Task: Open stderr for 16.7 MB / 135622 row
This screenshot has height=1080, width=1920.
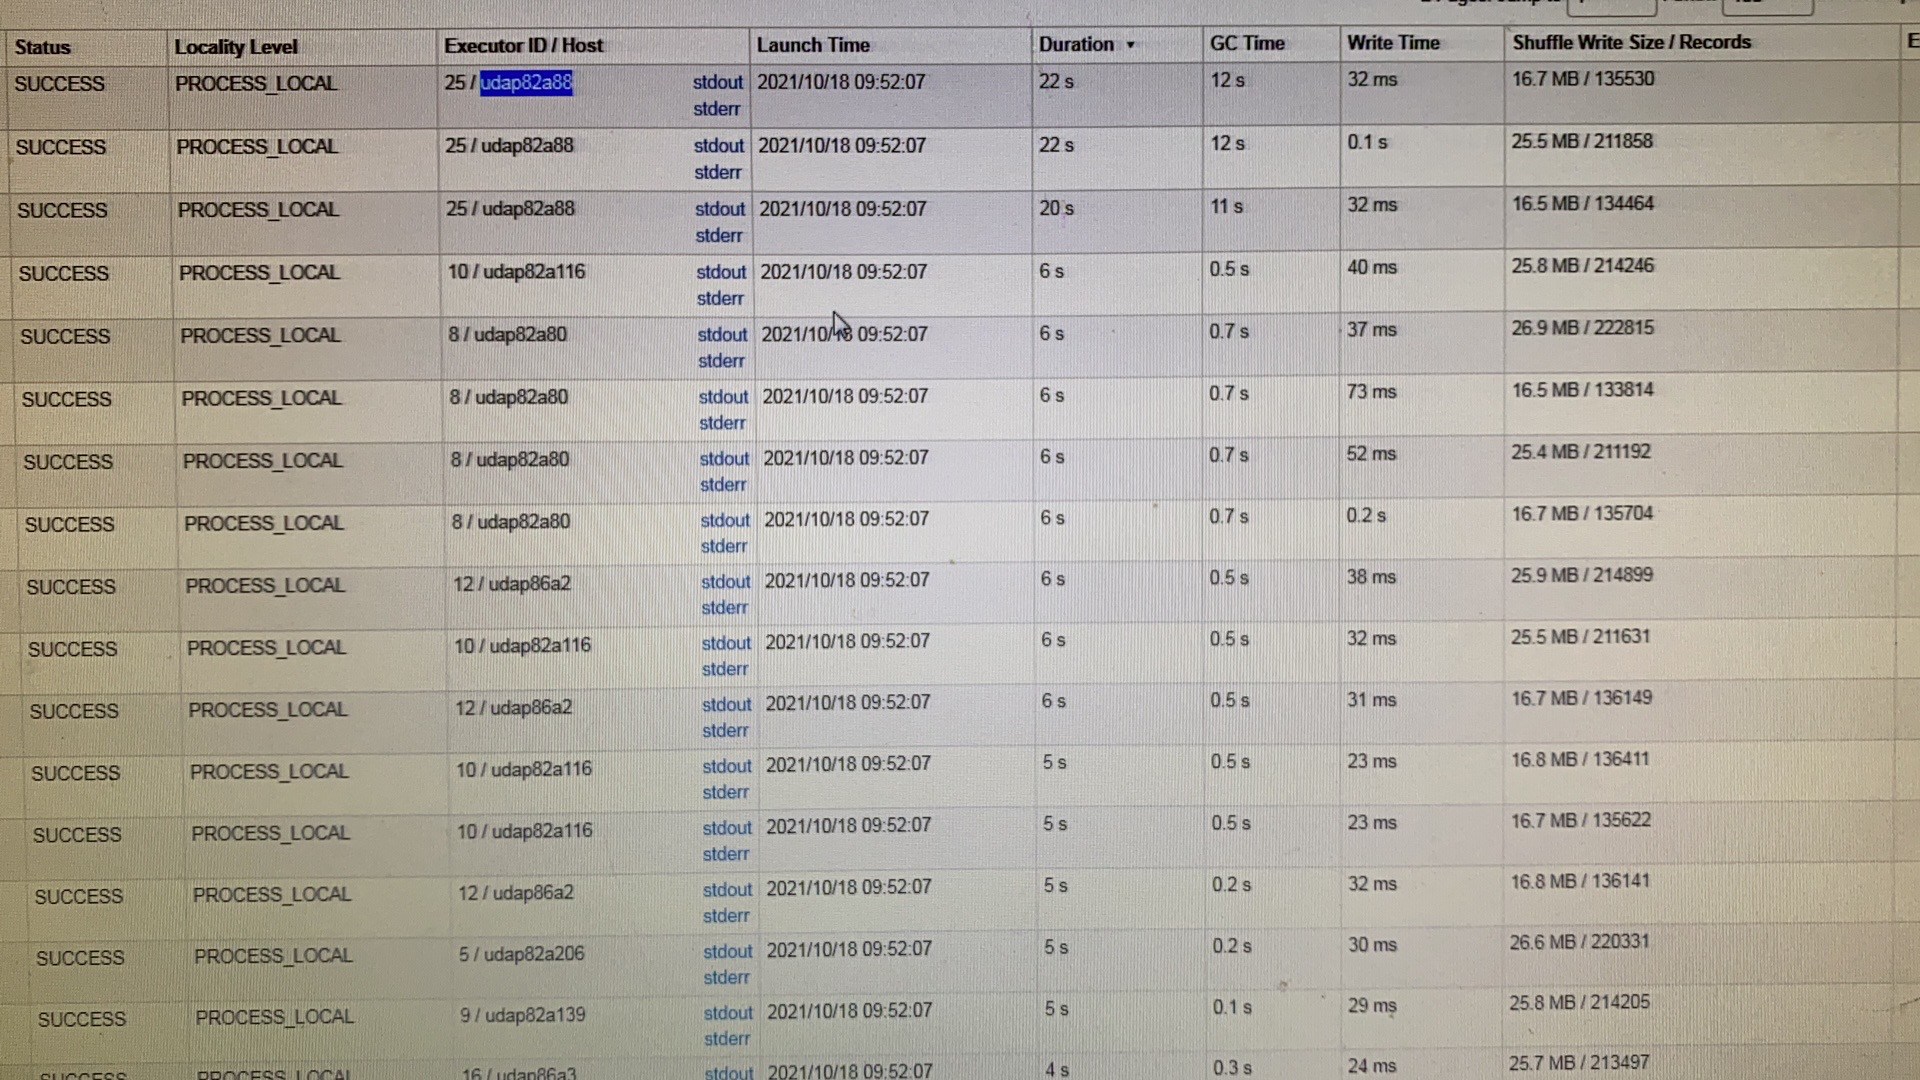Action: click(726, 854)
